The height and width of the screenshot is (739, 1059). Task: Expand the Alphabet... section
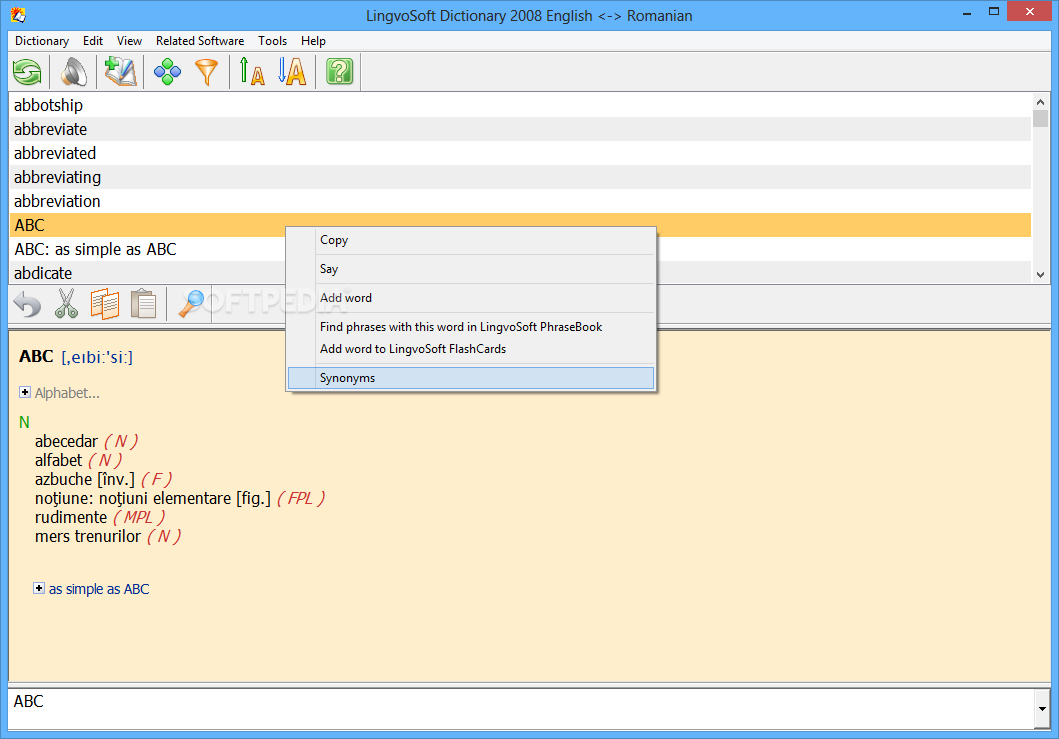[25, 392]
